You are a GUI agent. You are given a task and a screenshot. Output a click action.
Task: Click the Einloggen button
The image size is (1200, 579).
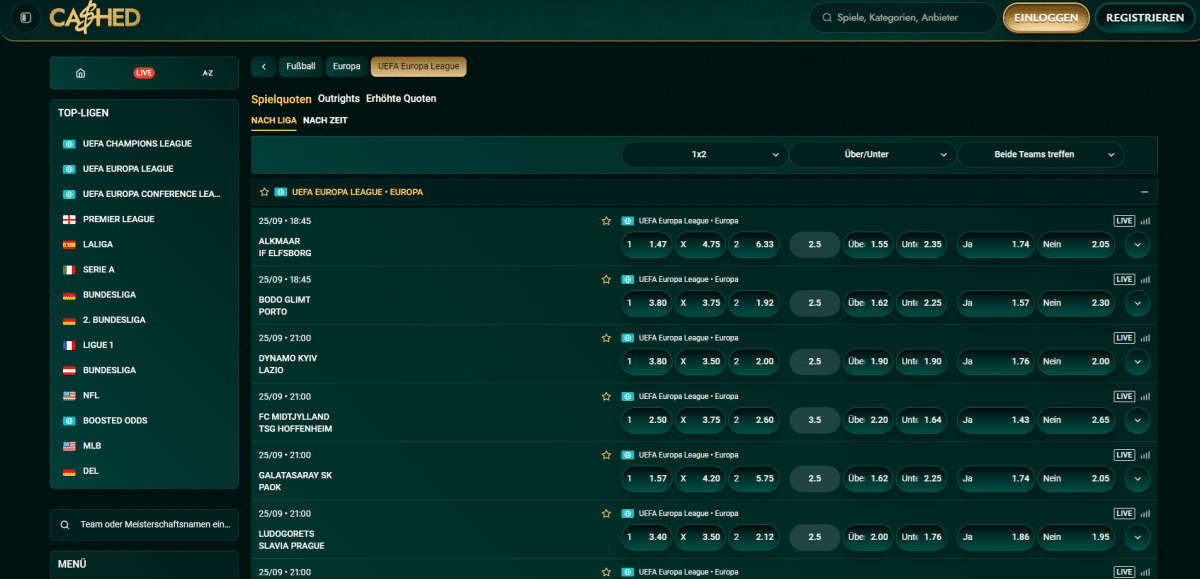1046,18
